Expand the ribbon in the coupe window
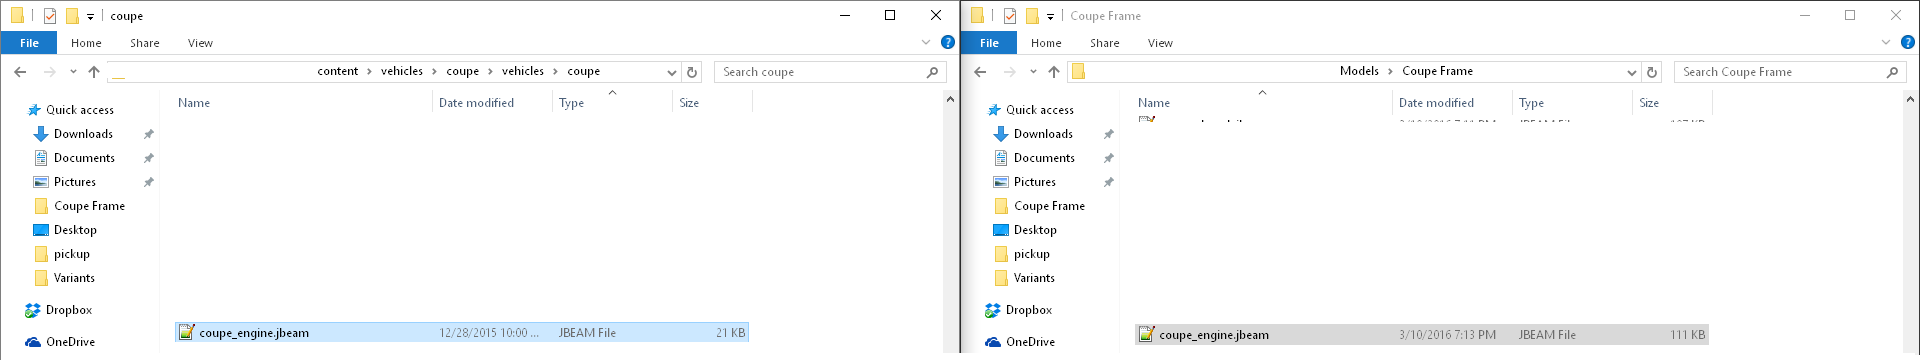 pyautogui.click(x=926, y=43)
